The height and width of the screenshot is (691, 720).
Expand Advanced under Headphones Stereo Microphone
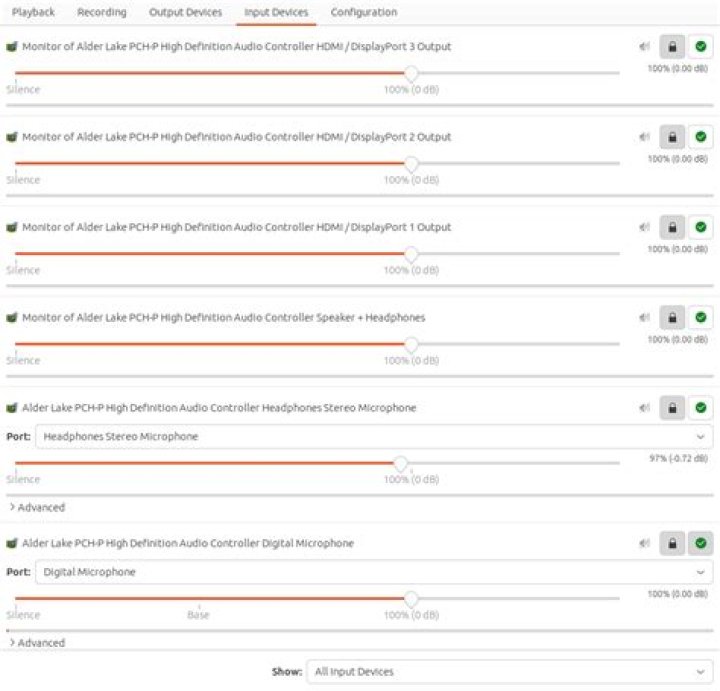click(x=38, y=507)
